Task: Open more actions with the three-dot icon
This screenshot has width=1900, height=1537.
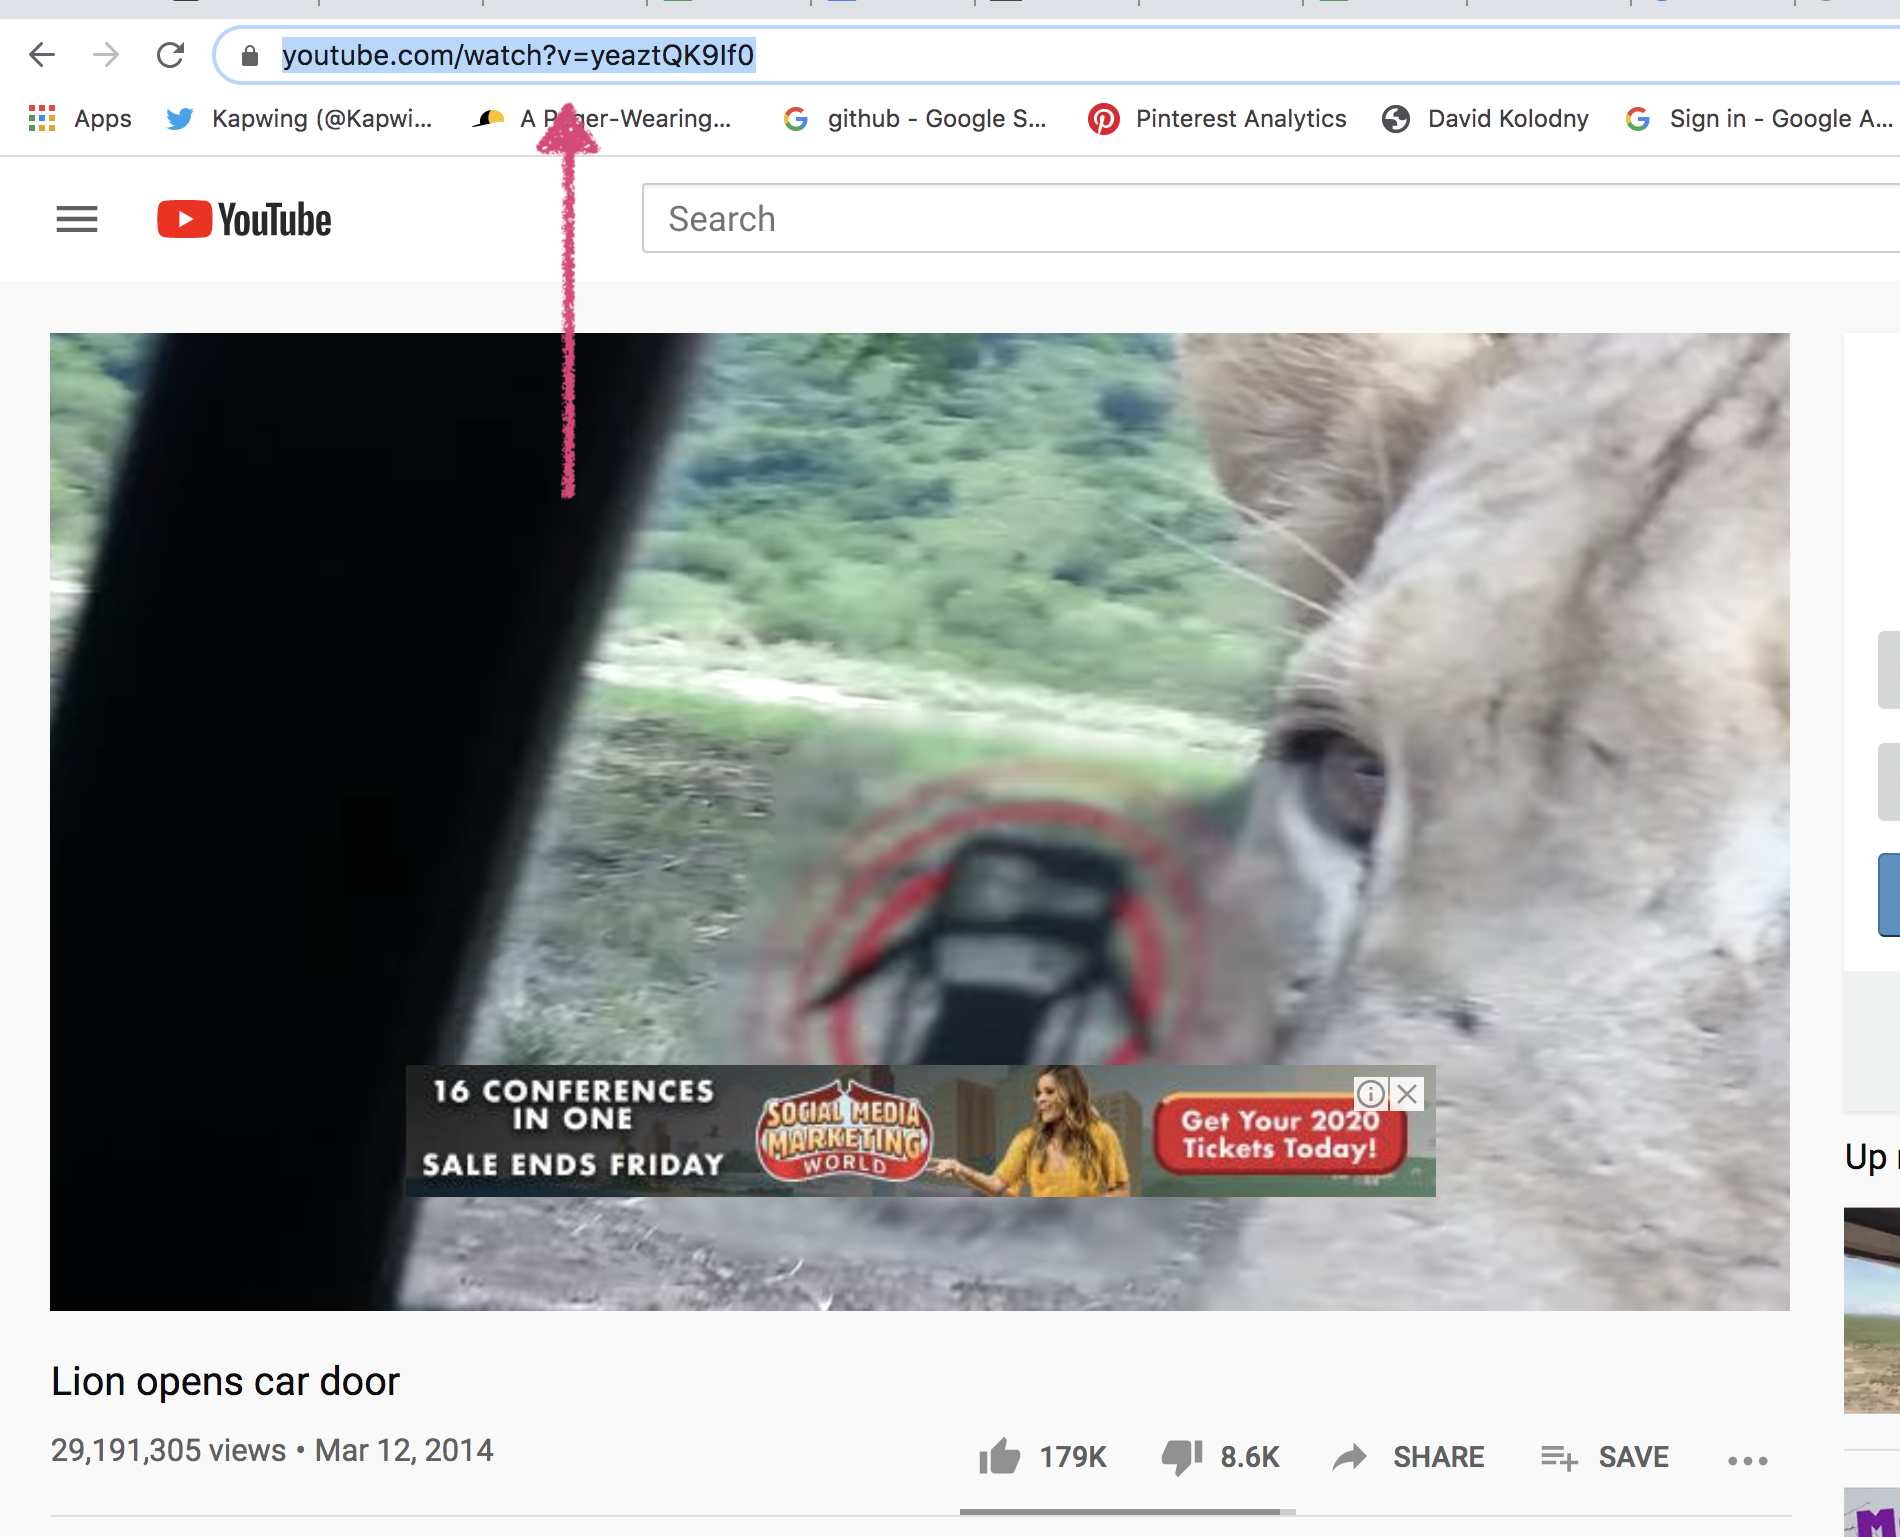Action: pyautogui.click(x=1746, y=1460)
